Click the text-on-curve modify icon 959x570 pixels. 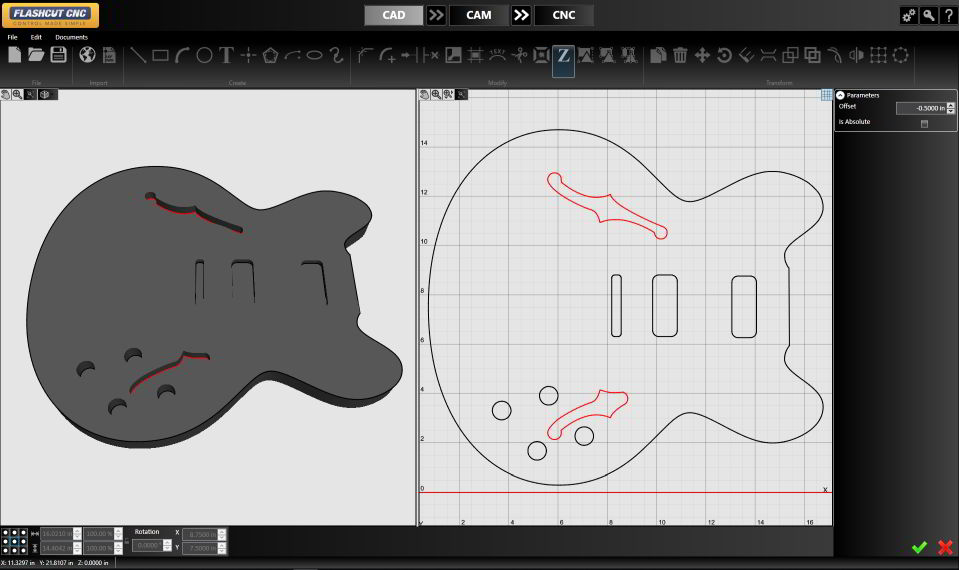click(x=497, y=56)
